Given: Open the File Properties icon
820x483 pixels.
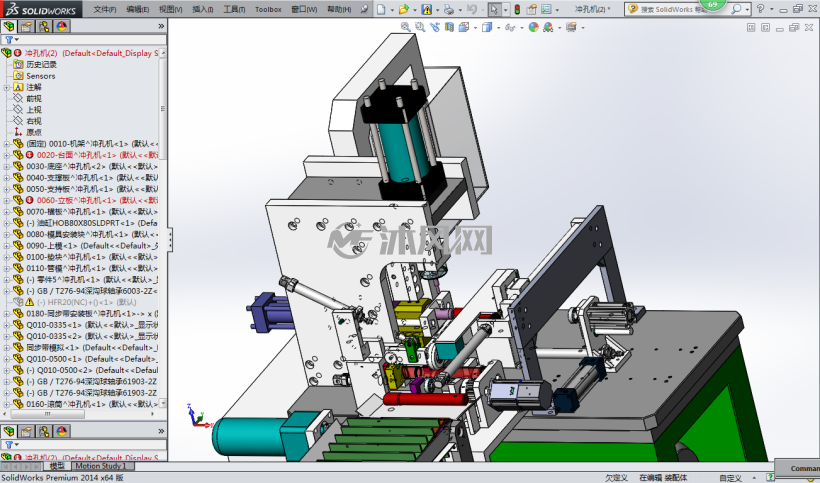Looking at the screenshot, I should pyautogui.click(x=531, y=9).
